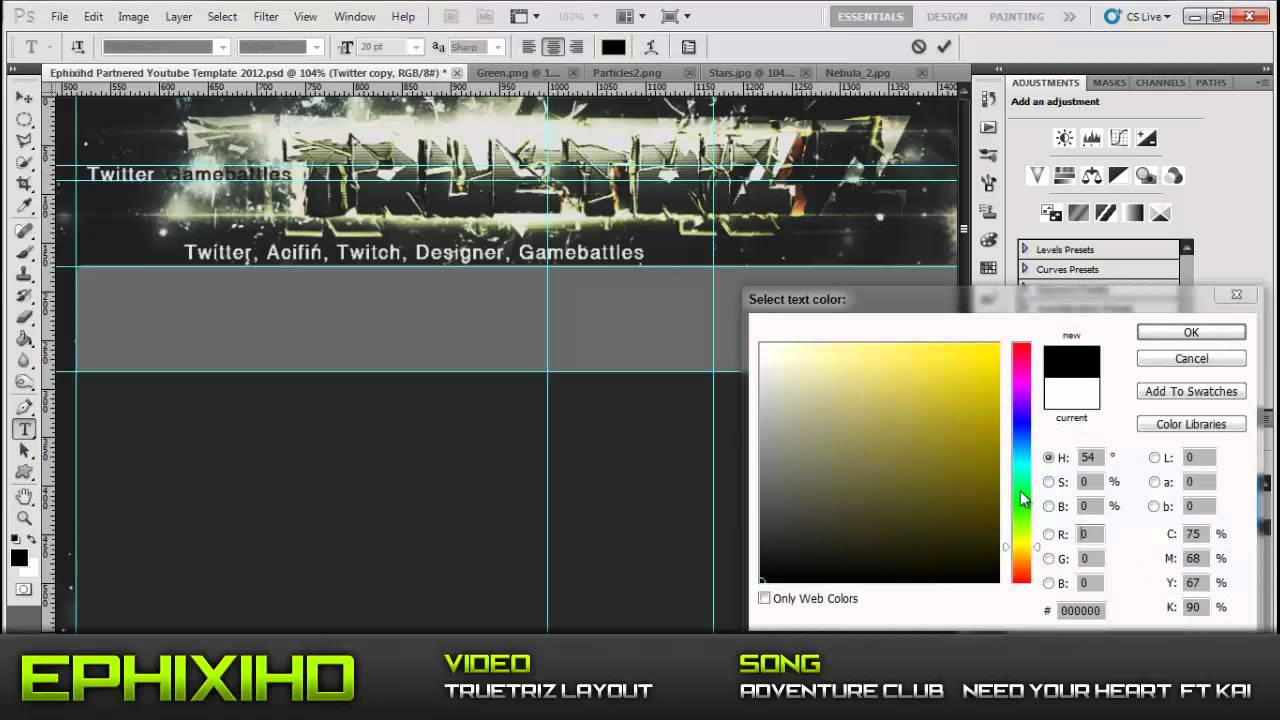Select the History Brush tool
The image size is (1280, 720).
[24, 297]
